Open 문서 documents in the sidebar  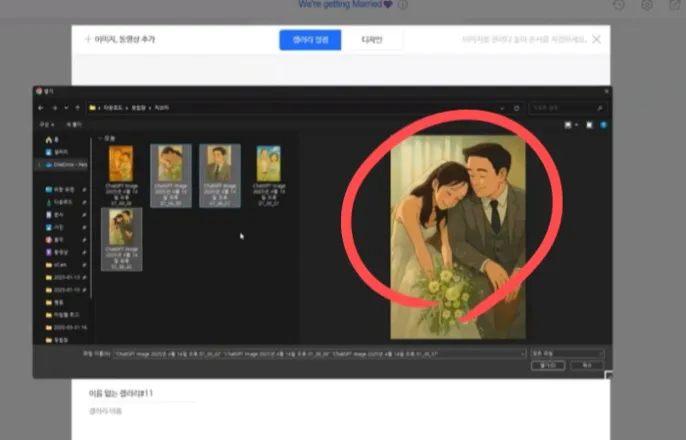pyautogui.click(x=55, y=215)
